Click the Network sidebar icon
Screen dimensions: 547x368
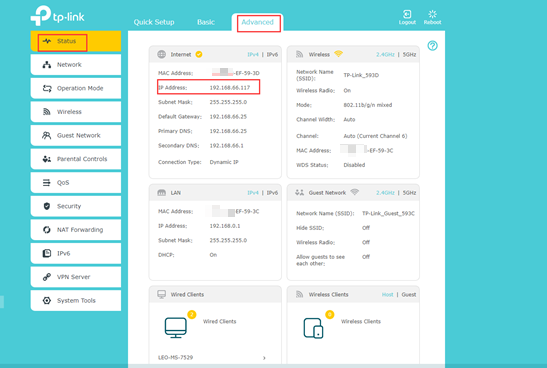click(x=47, y=65)
